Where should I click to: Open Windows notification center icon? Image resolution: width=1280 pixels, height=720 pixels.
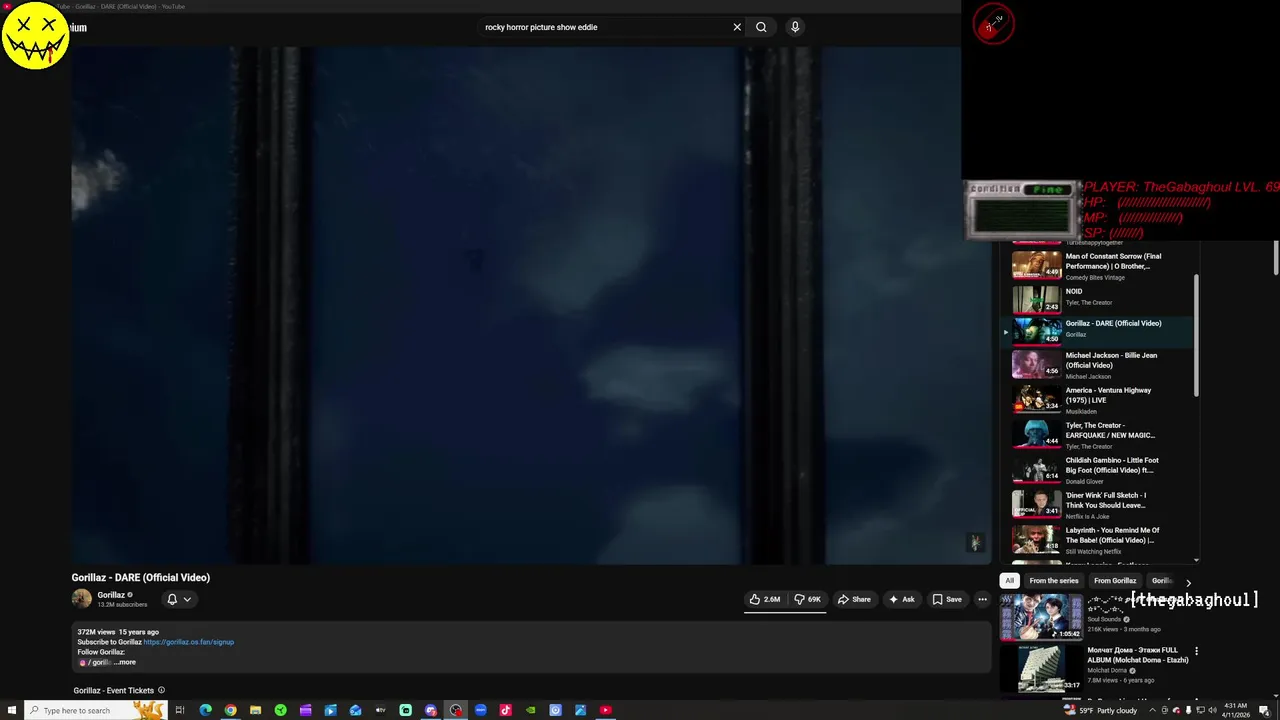(x=1264, y=710)
